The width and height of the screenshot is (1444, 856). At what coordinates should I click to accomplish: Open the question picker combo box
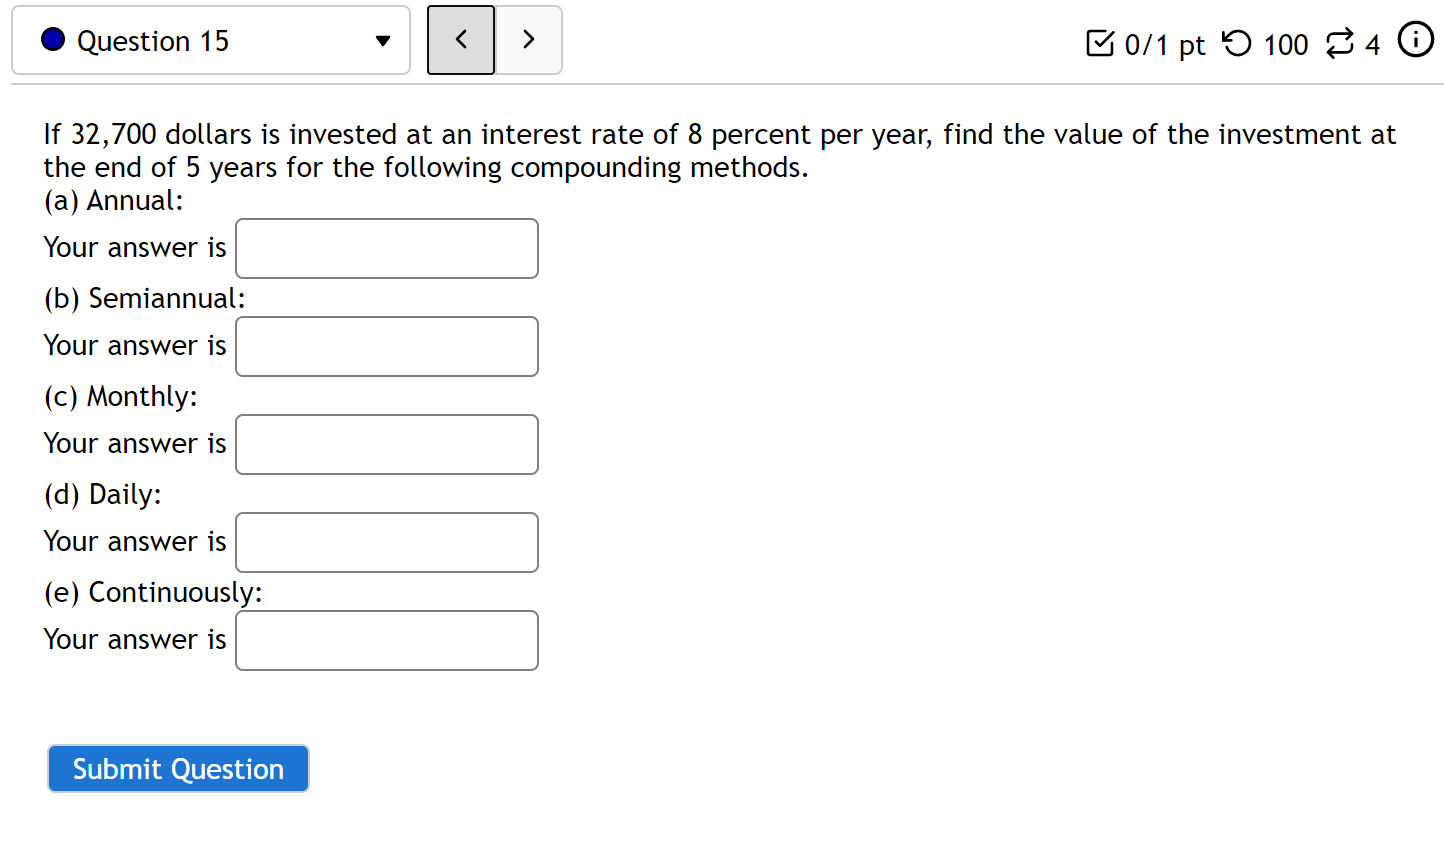tap(210, 40)
